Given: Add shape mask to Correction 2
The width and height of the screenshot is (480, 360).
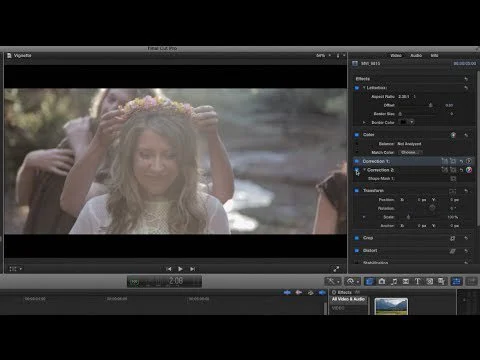Looking at the screenshot, I should [x=453, y=170].
